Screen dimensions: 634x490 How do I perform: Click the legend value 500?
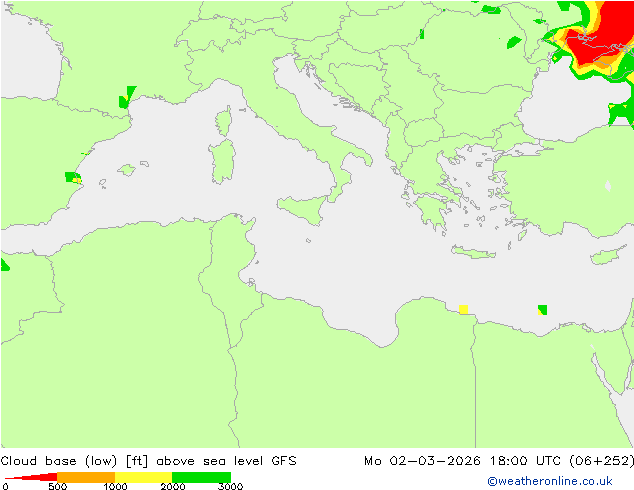[x=58, y=486]
